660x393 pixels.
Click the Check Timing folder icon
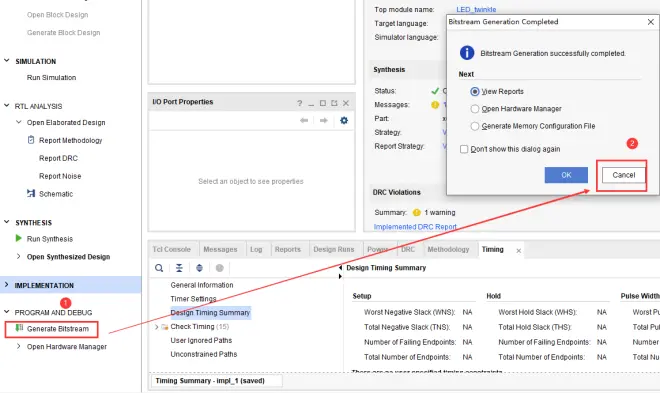165,327
